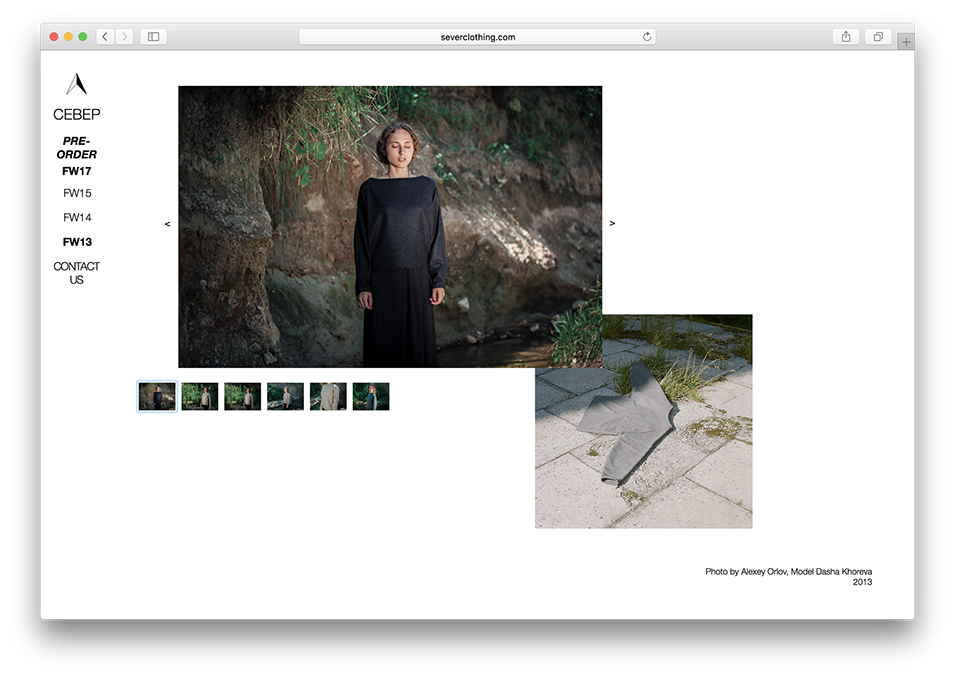Open the PRE-ORDER FW17 page
This screenshot has height=677, width=955.
[x=77, y=156]
